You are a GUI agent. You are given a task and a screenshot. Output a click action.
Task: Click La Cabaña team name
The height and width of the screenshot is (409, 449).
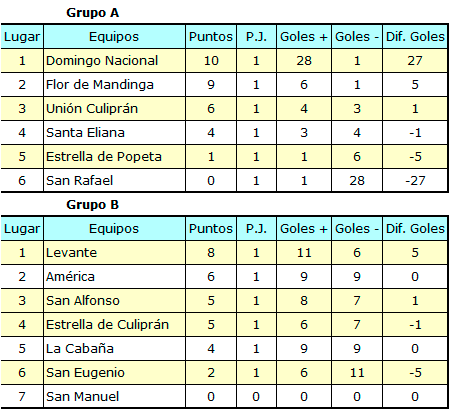pyautogui.click(x=80, y=349)
